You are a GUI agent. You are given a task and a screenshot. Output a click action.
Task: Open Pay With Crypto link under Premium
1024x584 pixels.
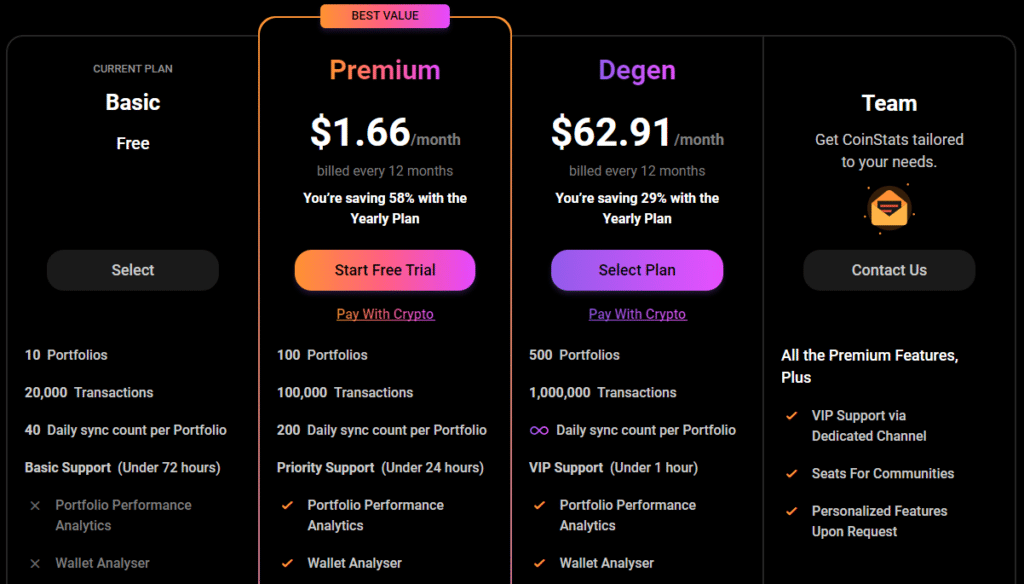click(x=385, y=314)
